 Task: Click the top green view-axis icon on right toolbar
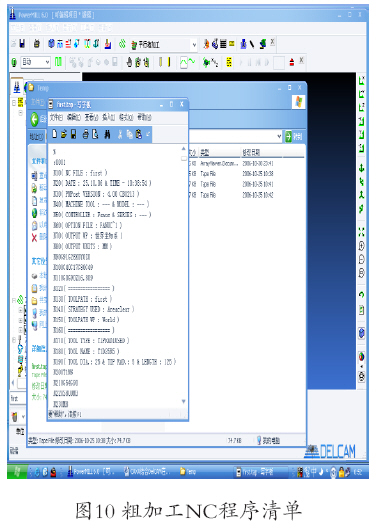(361, 80)
